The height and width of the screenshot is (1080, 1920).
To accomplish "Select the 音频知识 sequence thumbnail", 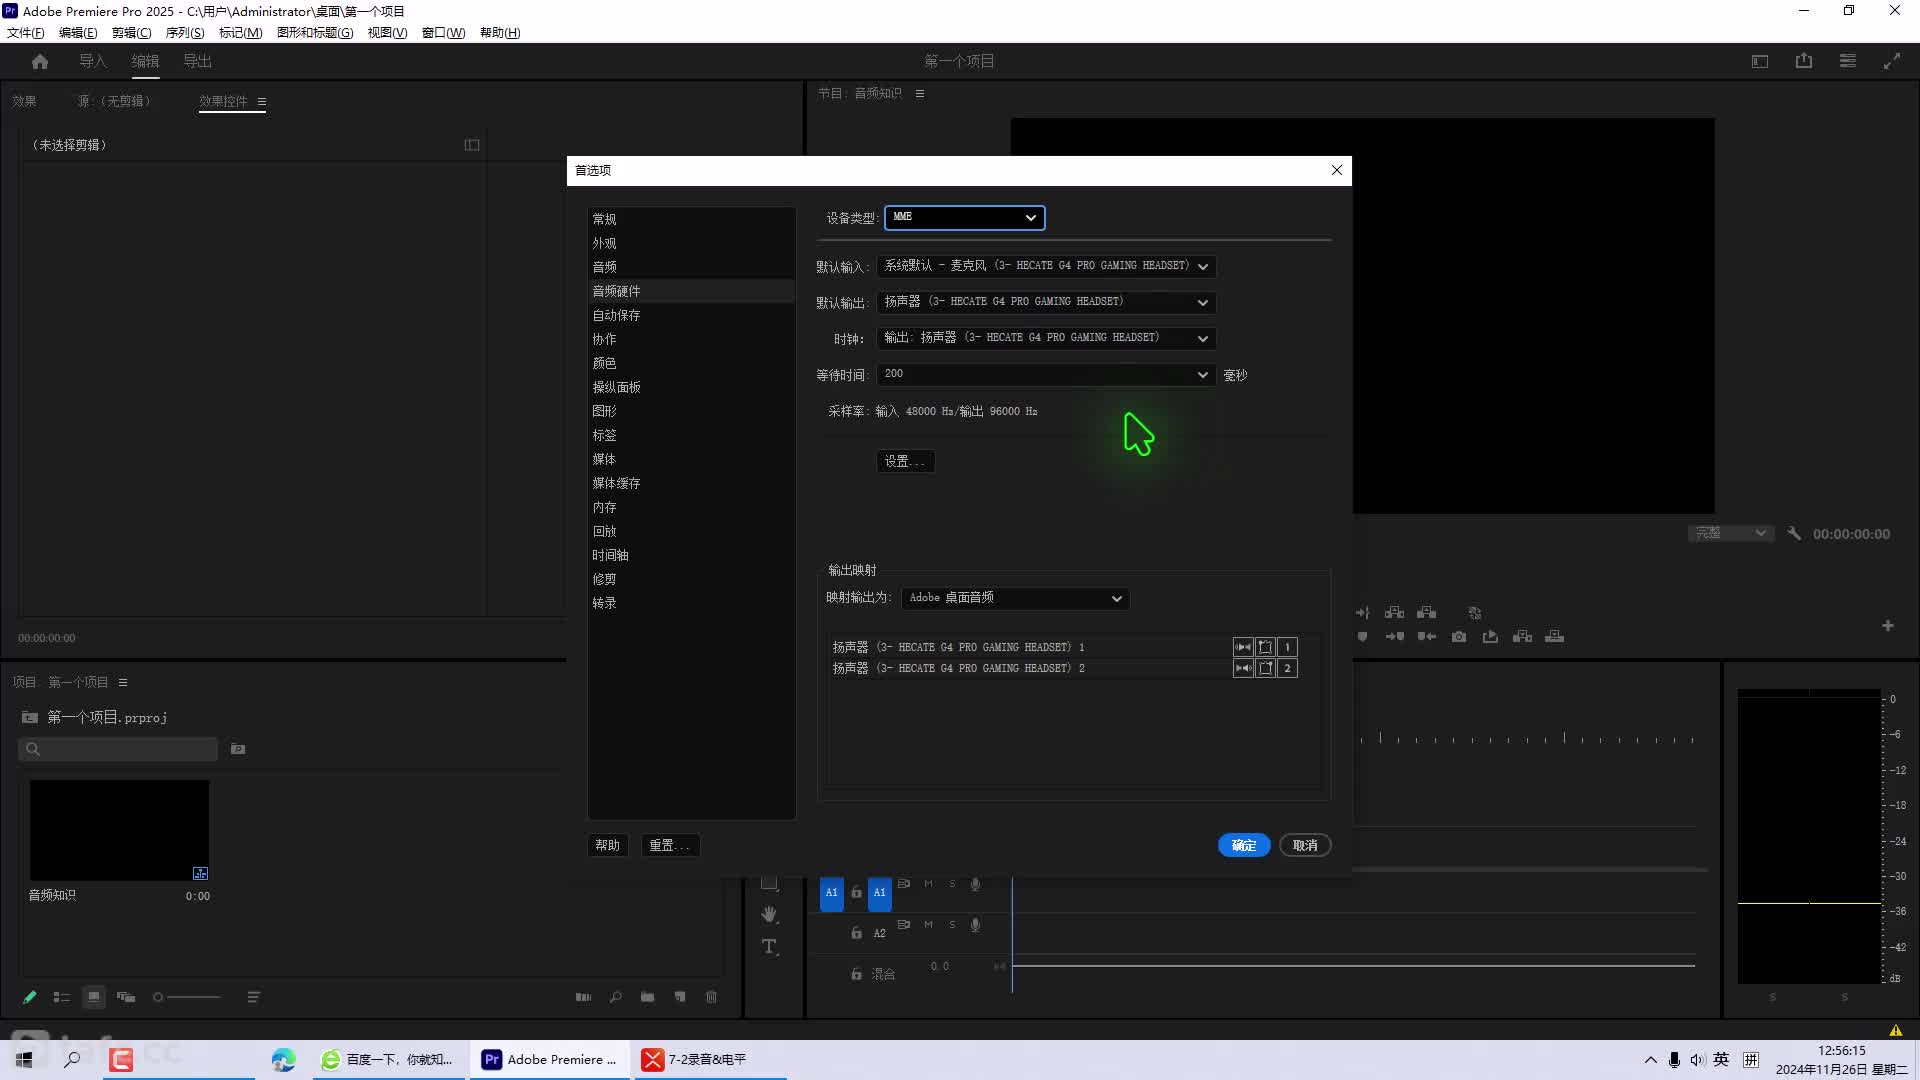I will pyautogui.click(x=119, y=830).
